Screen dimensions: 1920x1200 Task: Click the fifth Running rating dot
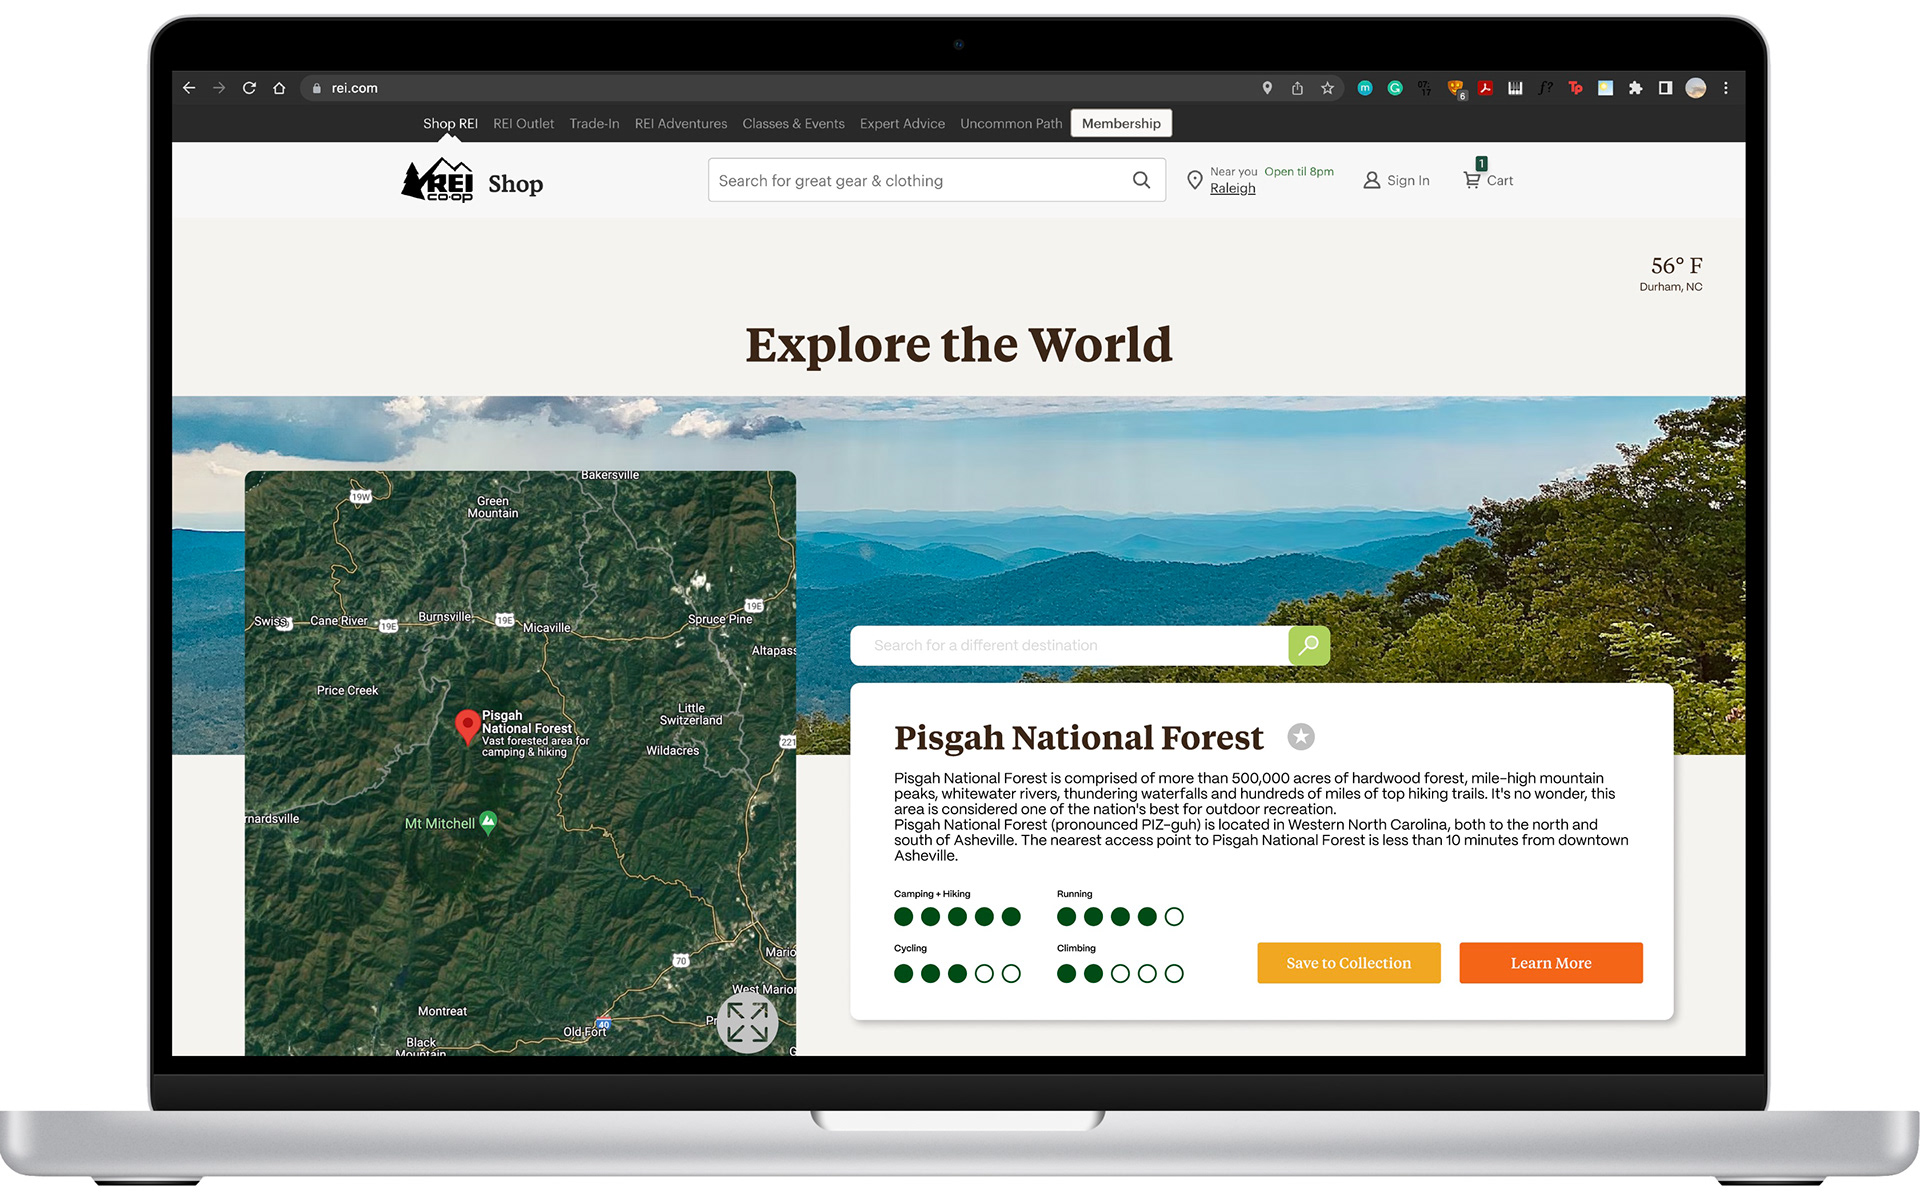pos(1174,916)
